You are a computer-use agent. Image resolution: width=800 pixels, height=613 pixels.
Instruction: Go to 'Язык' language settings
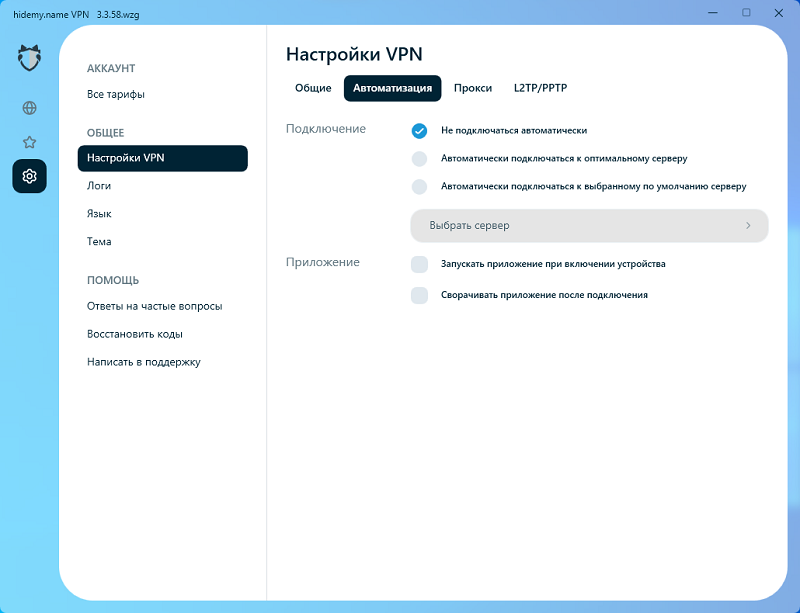point(99,214)
